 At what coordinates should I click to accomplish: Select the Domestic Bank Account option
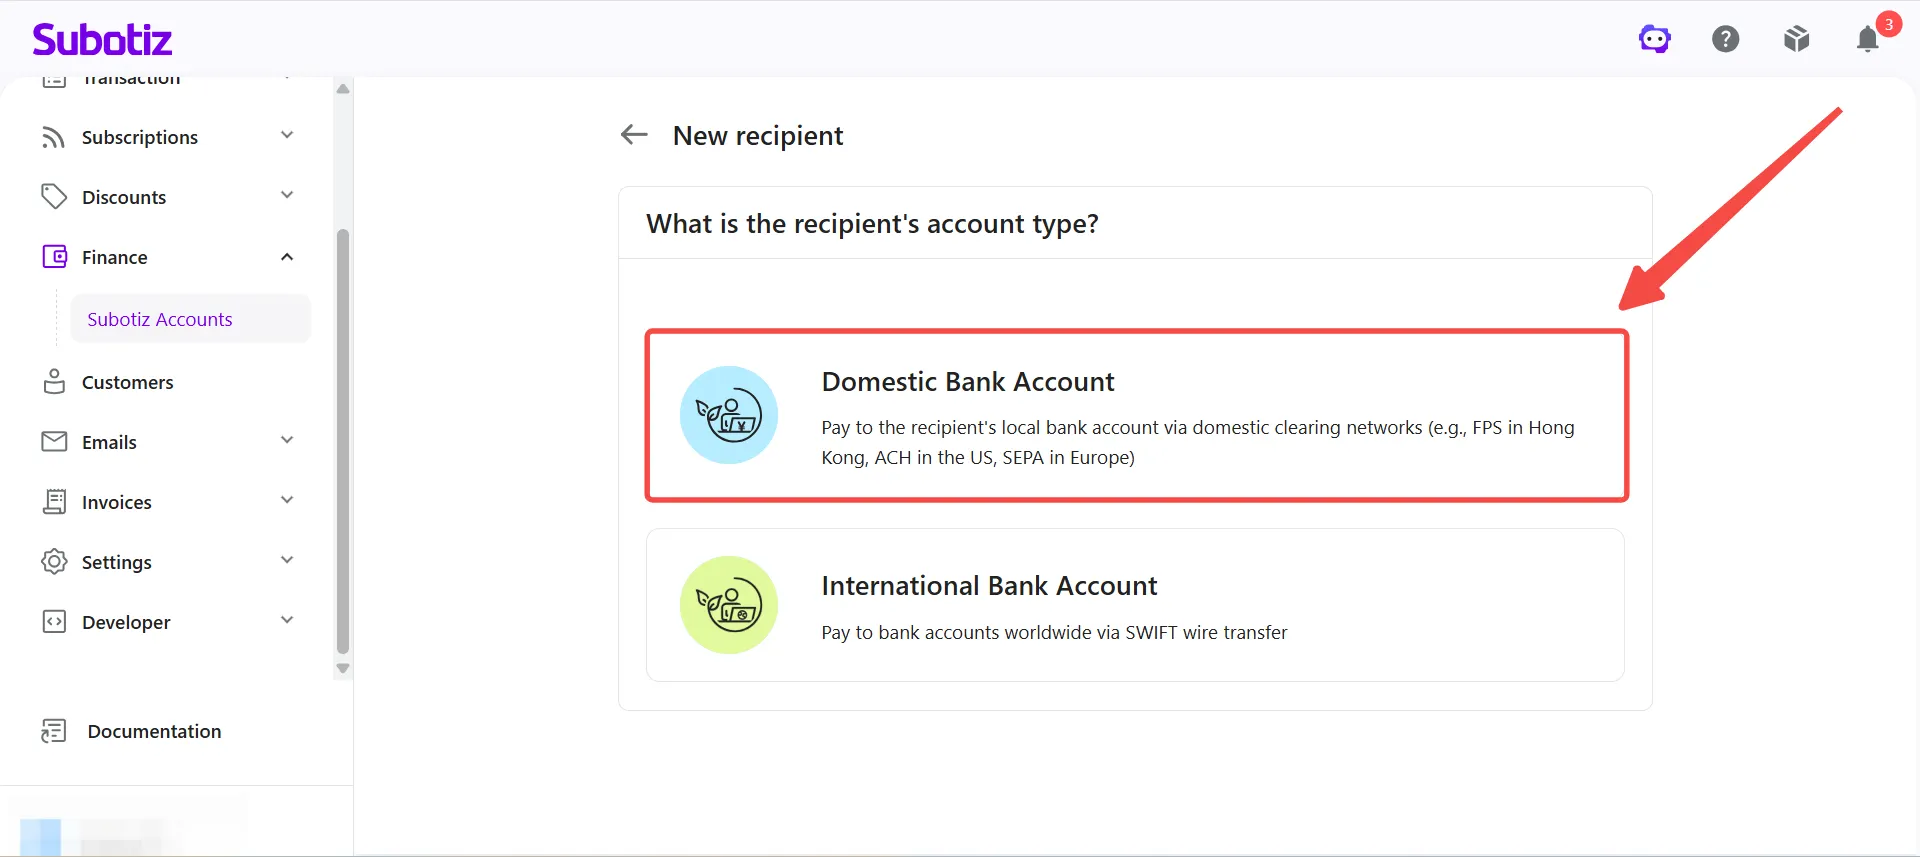click(1137, 415)
